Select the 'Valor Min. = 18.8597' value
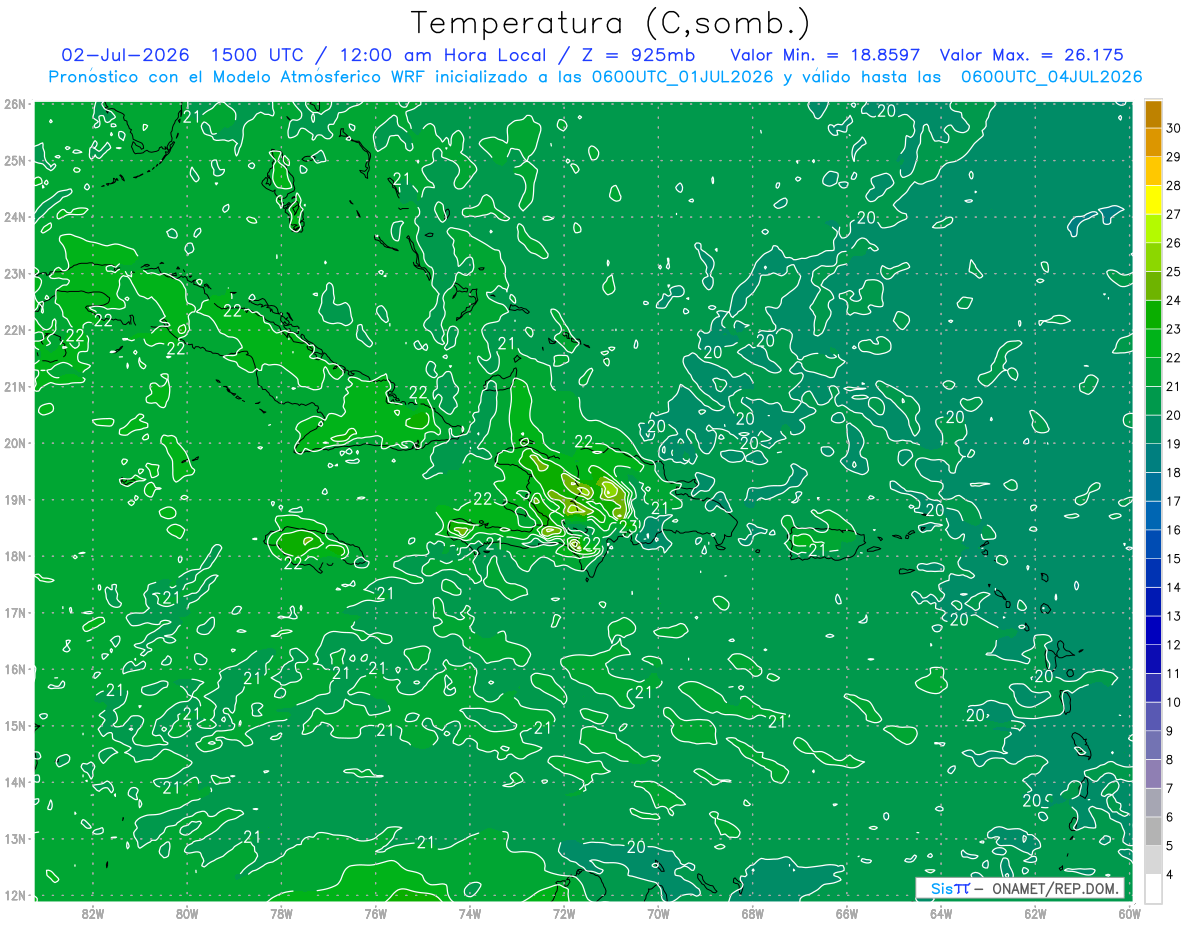The image size is (1200, 927). [x=825, y=55]
